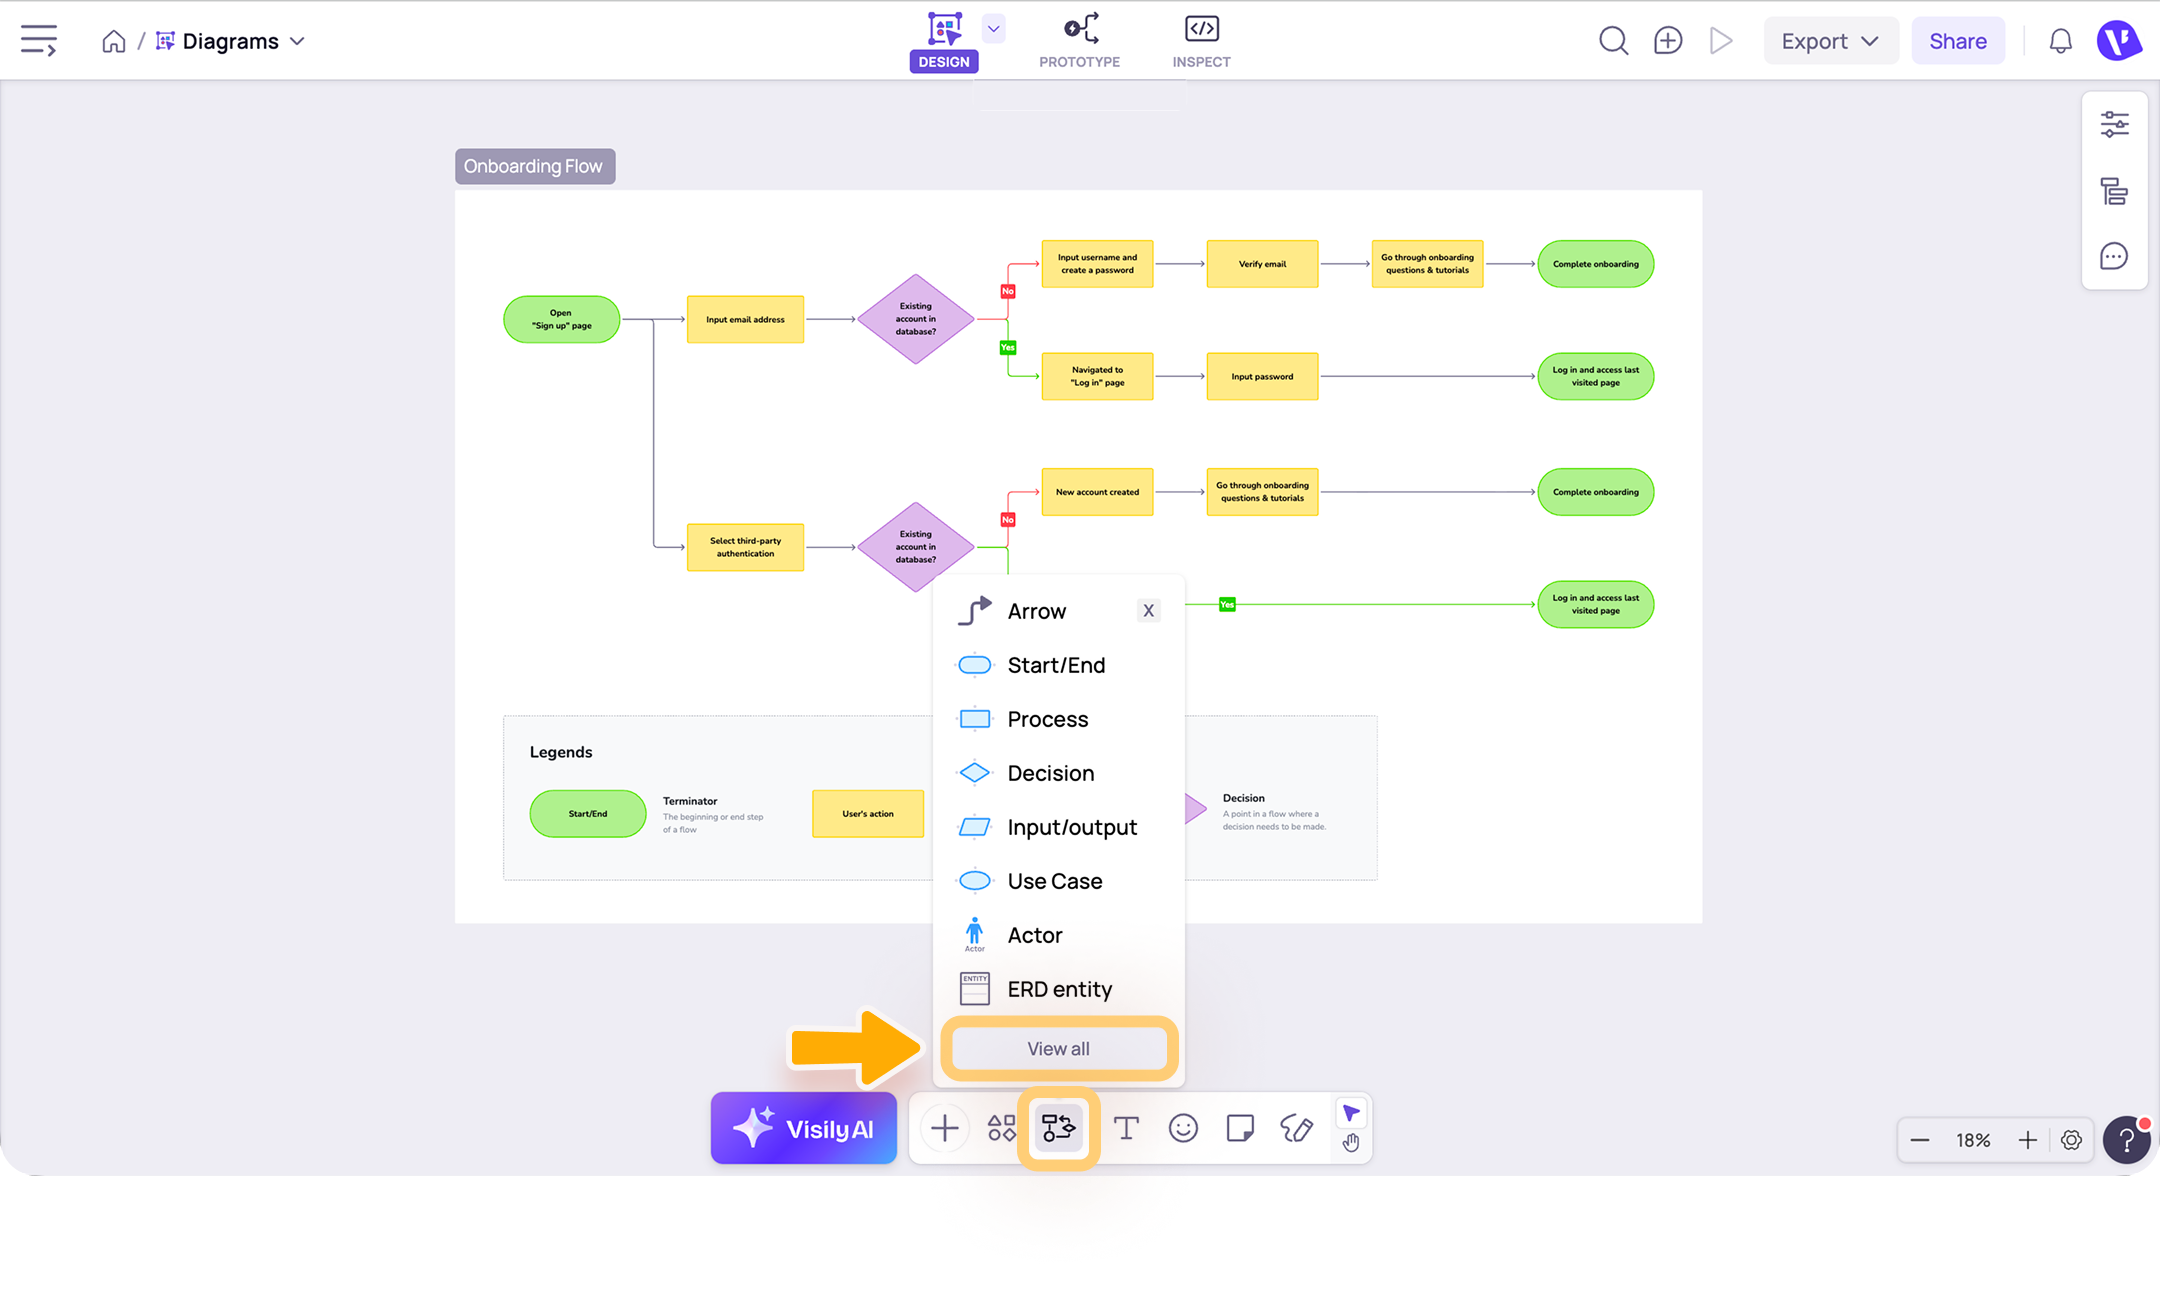This screenshot has height=1290, width=2160.
Task: Switch to the Prototype tab
Action: click(1080, 41)
